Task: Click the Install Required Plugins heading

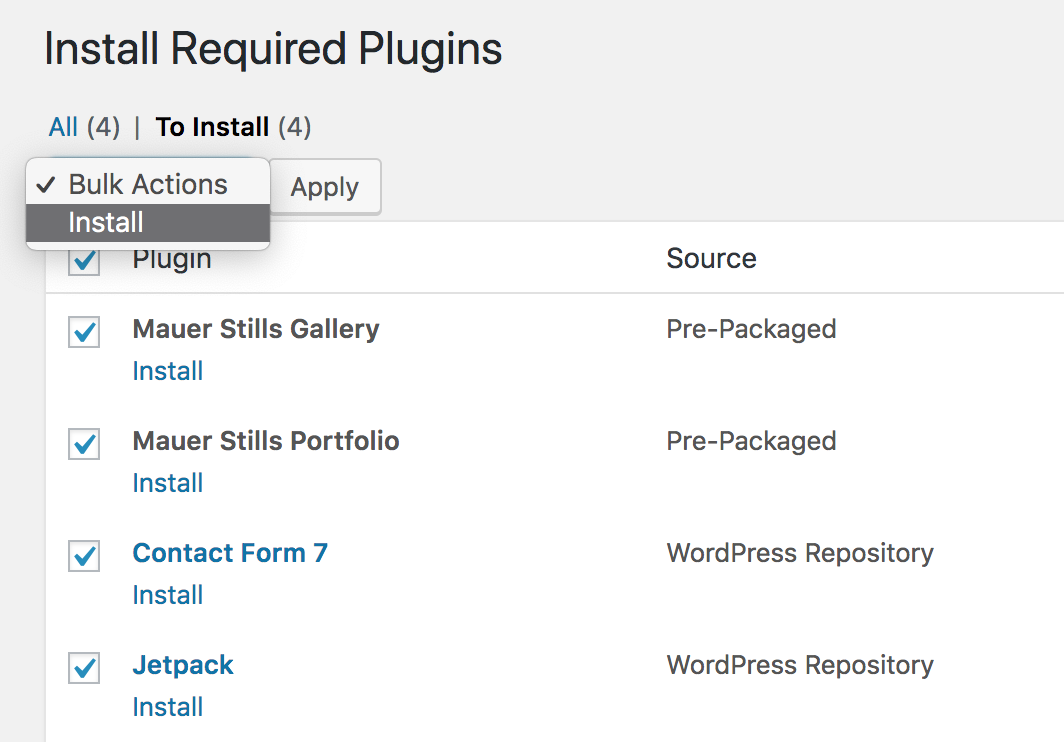Action: pyautogui.click(x=273, y=50)
